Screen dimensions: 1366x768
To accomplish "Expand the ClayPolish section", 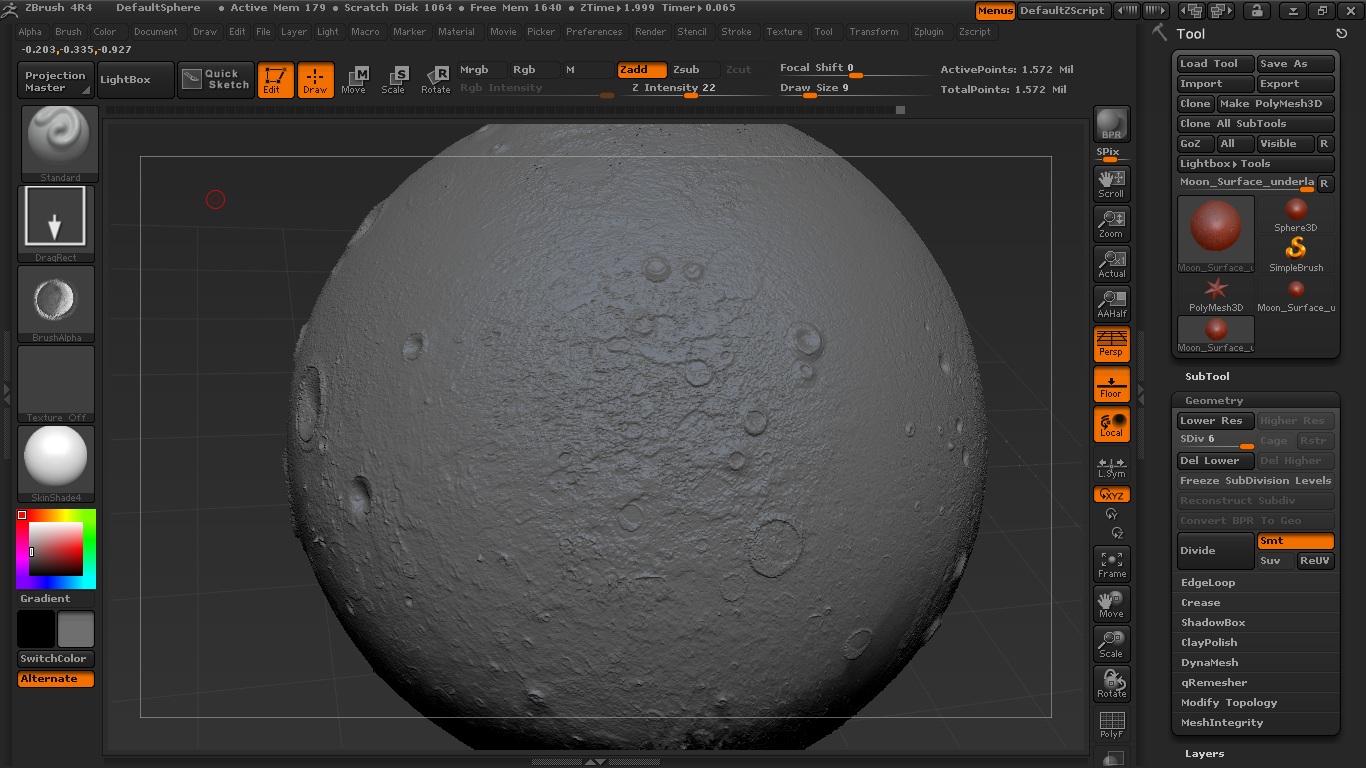I will [x=1209, y=642].
